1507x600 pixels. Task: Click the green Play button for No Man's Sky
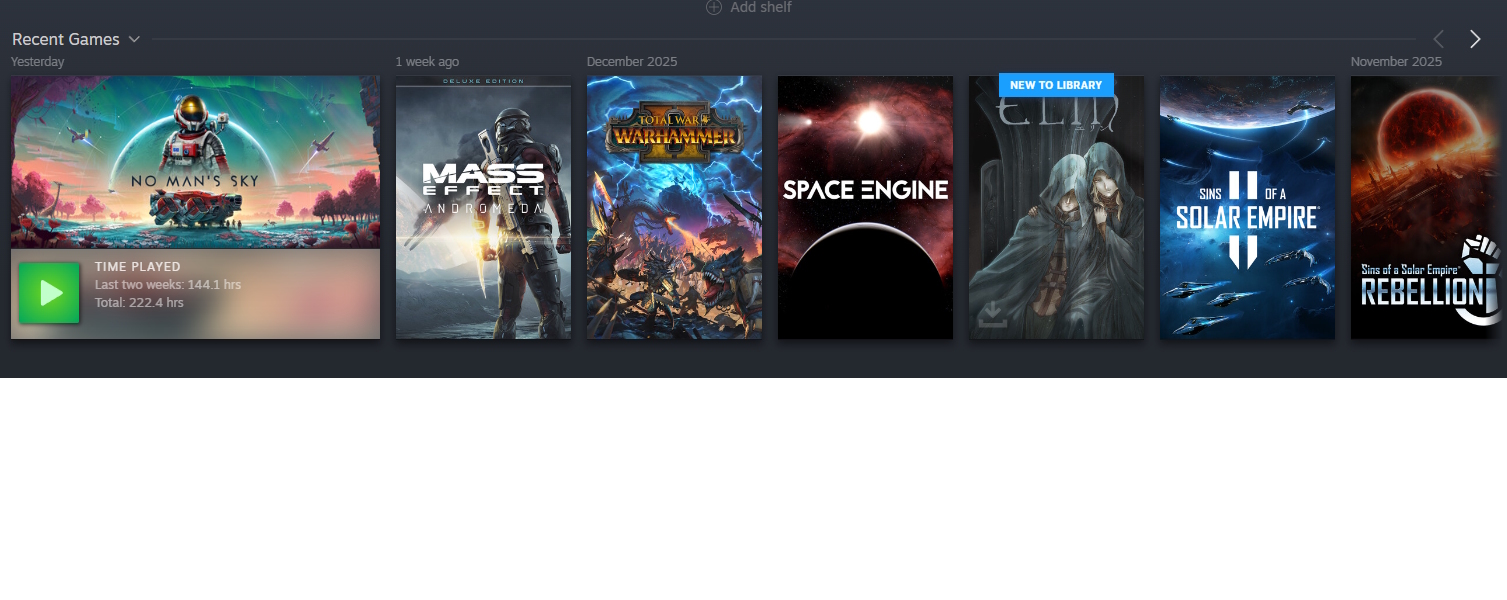(x=49, y=293)
